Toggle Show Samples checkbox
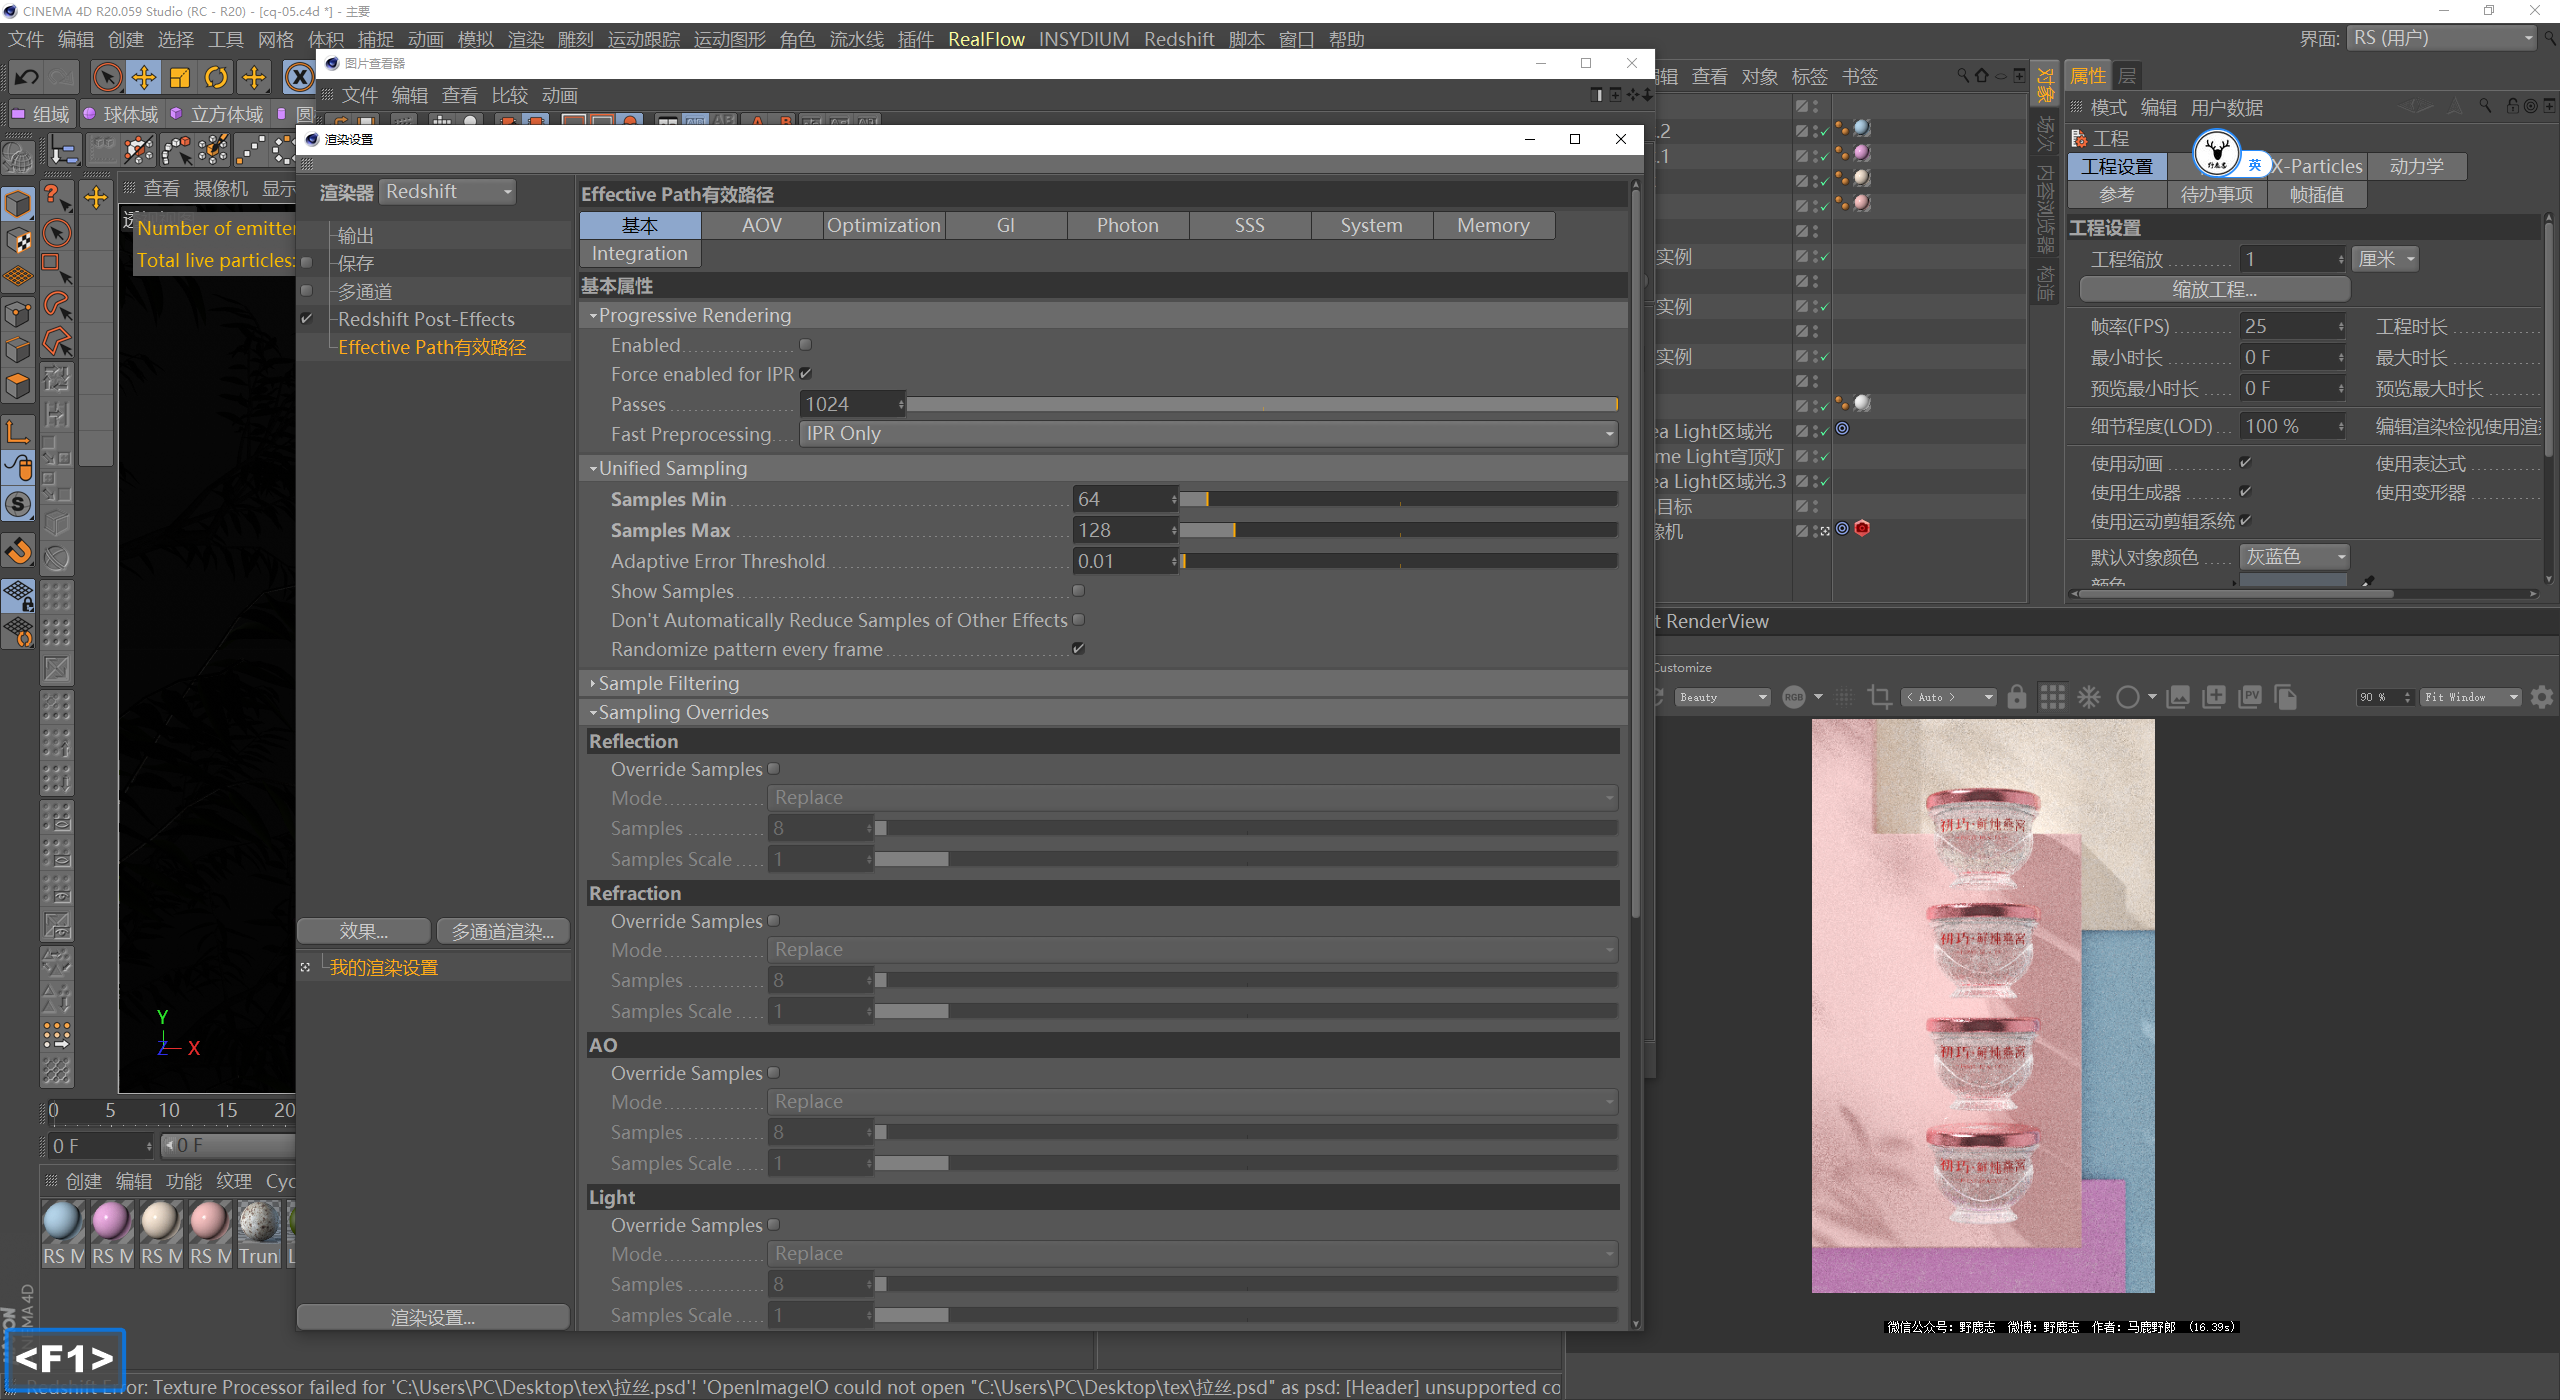Screen dimensions: 2560x1400 point(1078,591)
